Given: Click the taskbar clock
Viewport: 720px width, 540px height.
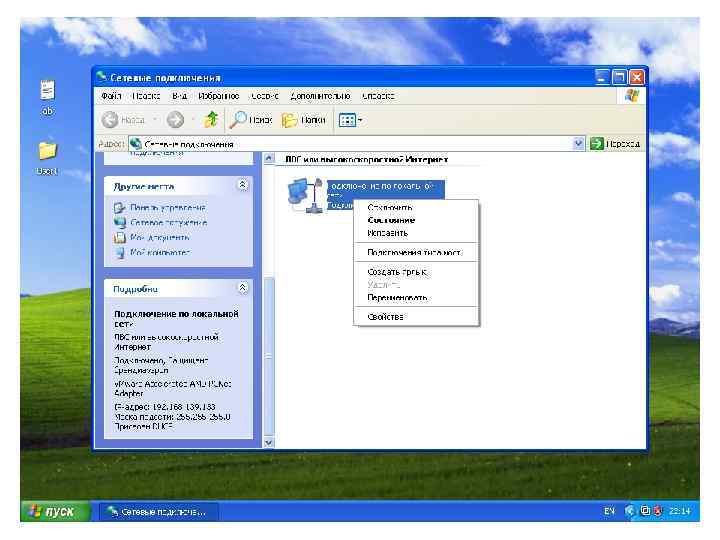Looking at the screenshot, I should point(680,511).
